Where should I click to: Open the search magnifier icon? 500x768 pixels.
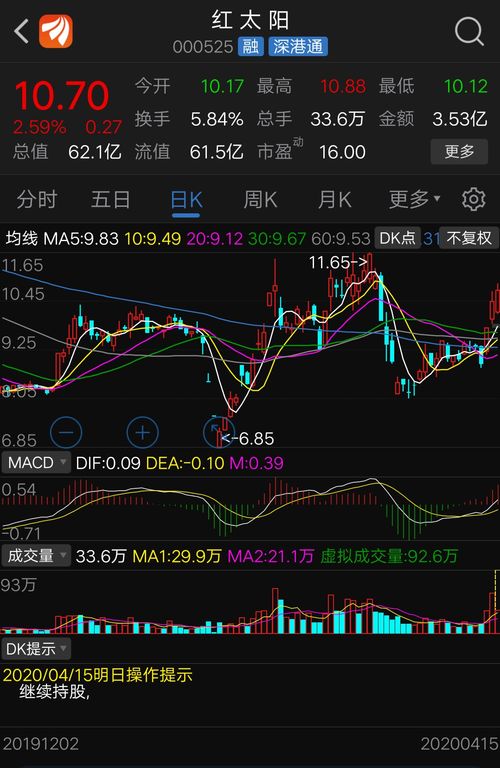point(469,32)
